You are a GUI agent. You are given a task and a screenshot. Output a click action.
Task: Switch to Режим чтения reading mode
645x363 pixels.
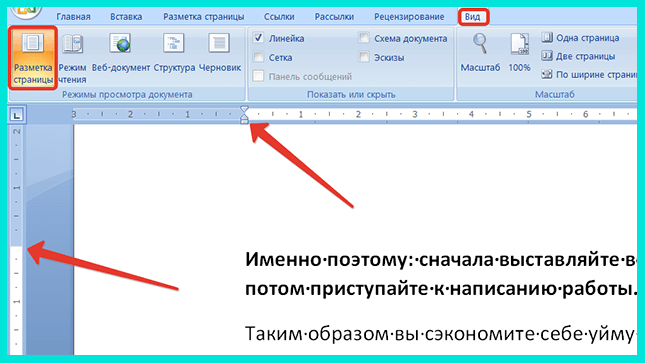click(x=72, y=58)
